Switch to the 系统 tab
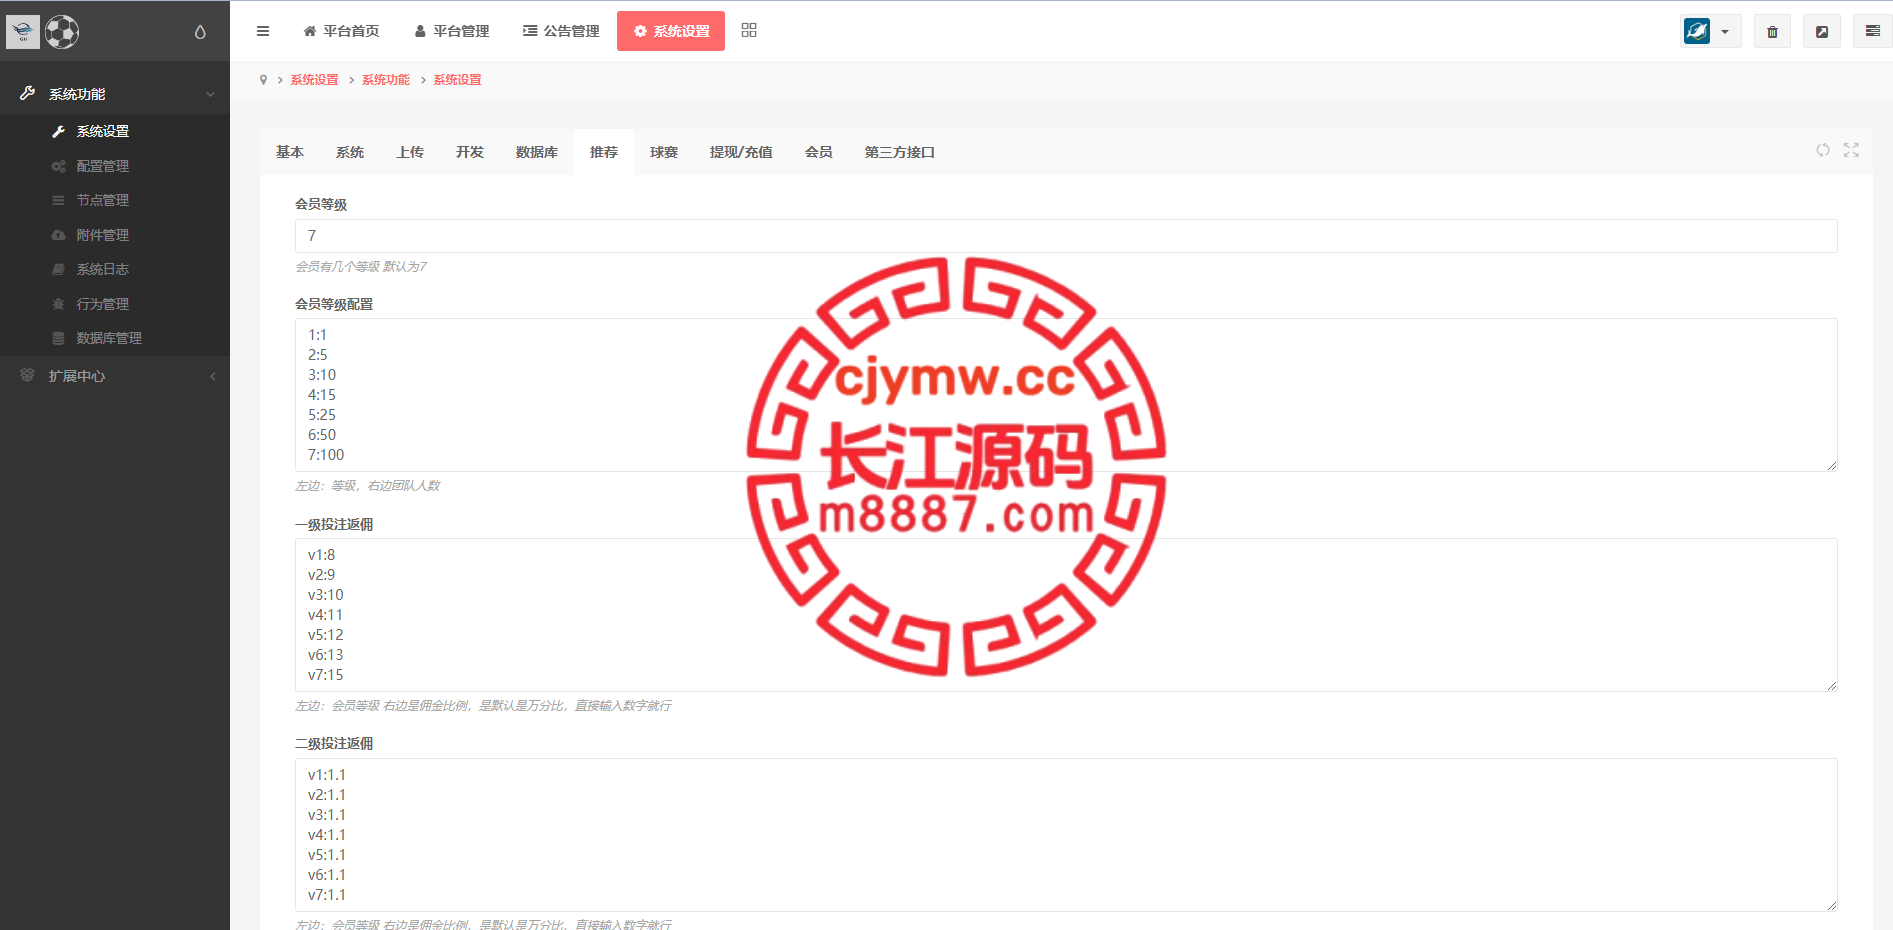The width and height of the screenshot is (1893, 930). pos(350,152)
